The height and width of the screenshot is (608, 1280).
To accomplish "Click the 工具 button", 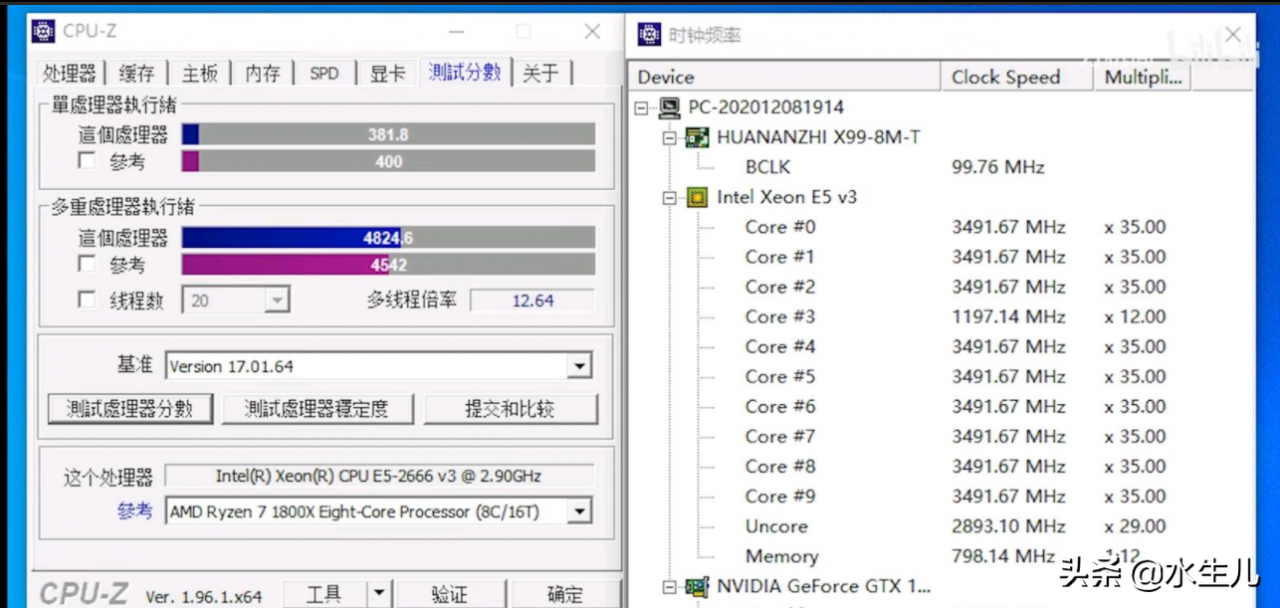I will click(324, 594).
